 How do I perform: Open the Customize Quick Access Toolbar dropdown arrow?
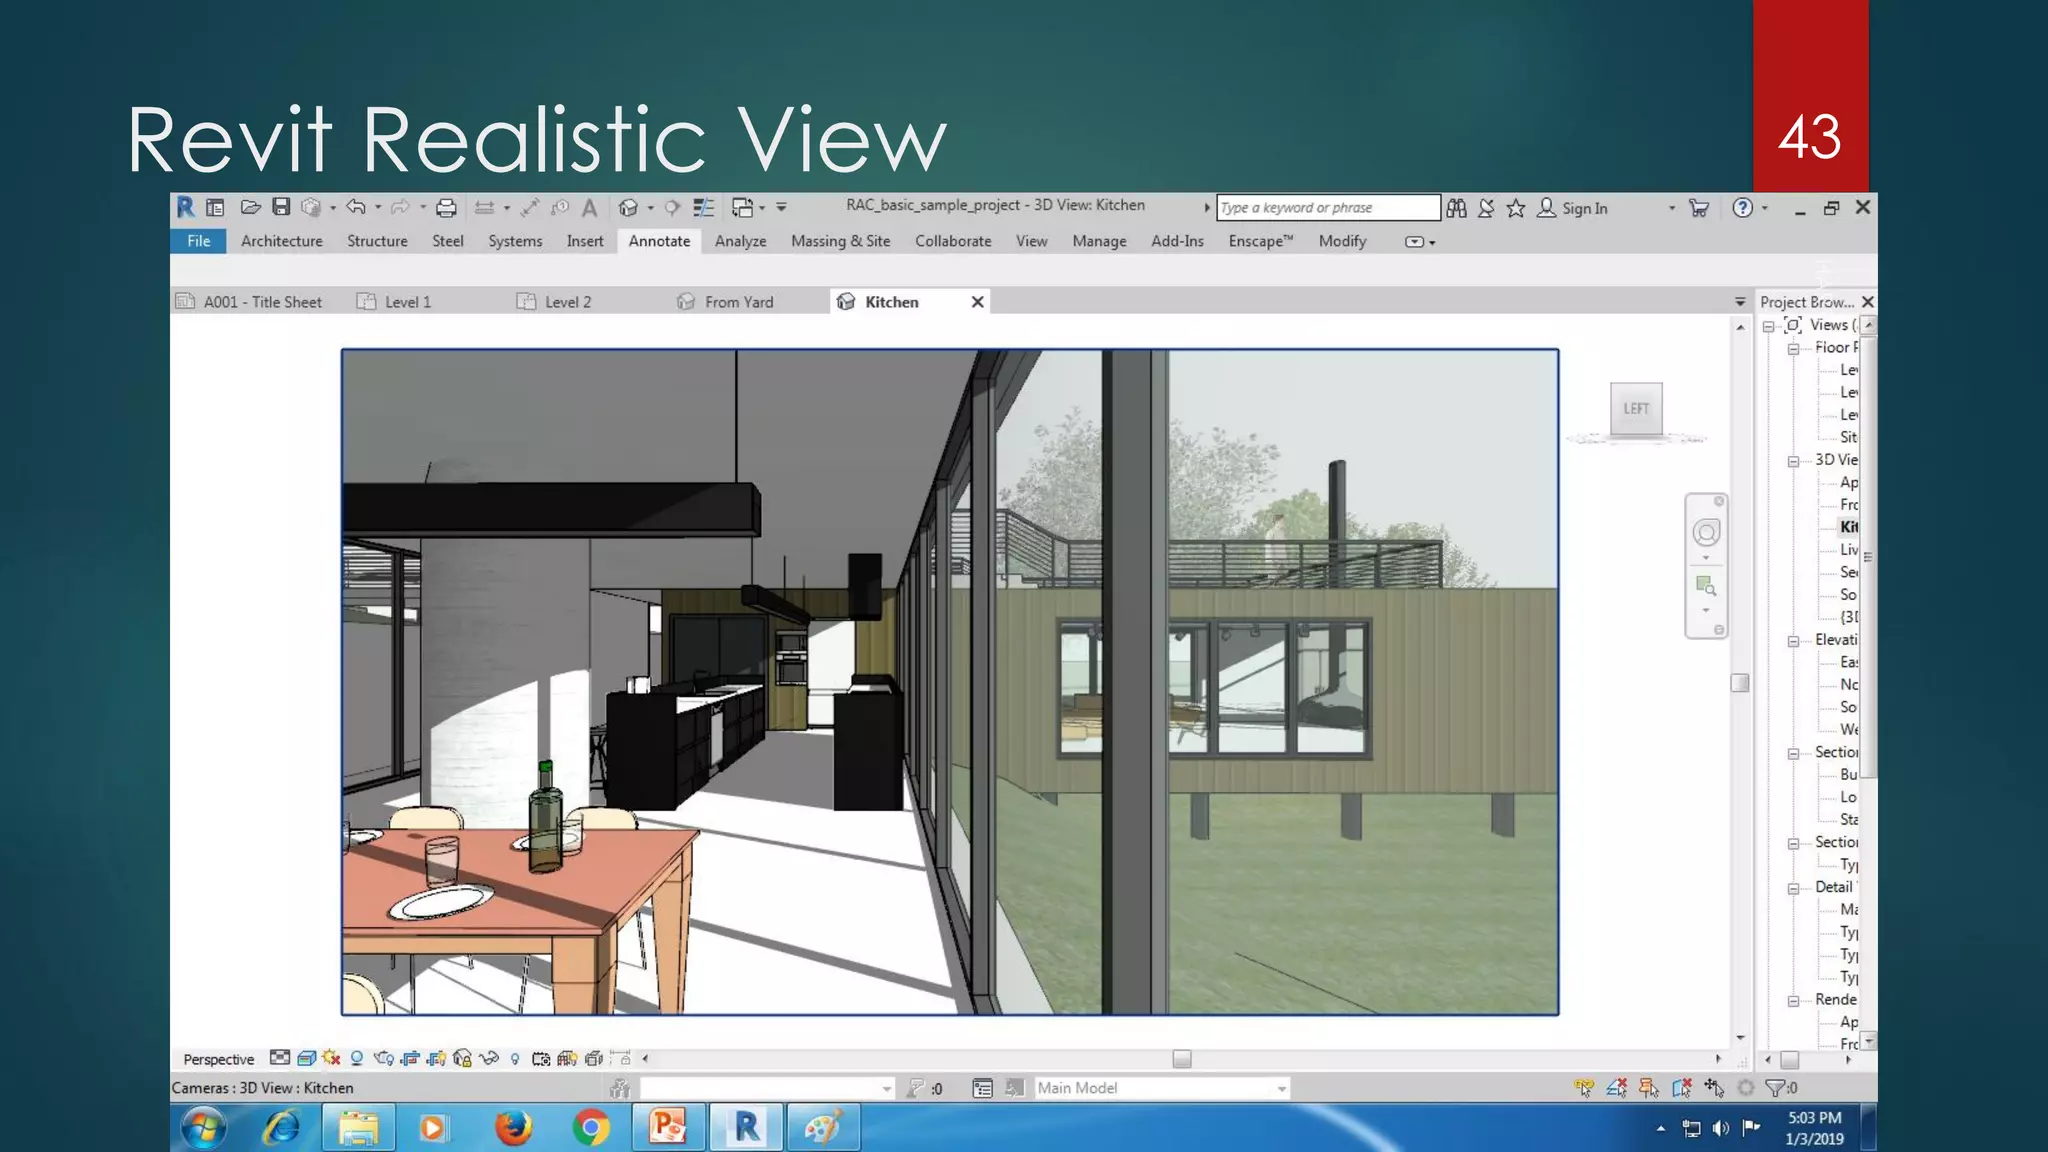tap(782, 208)
